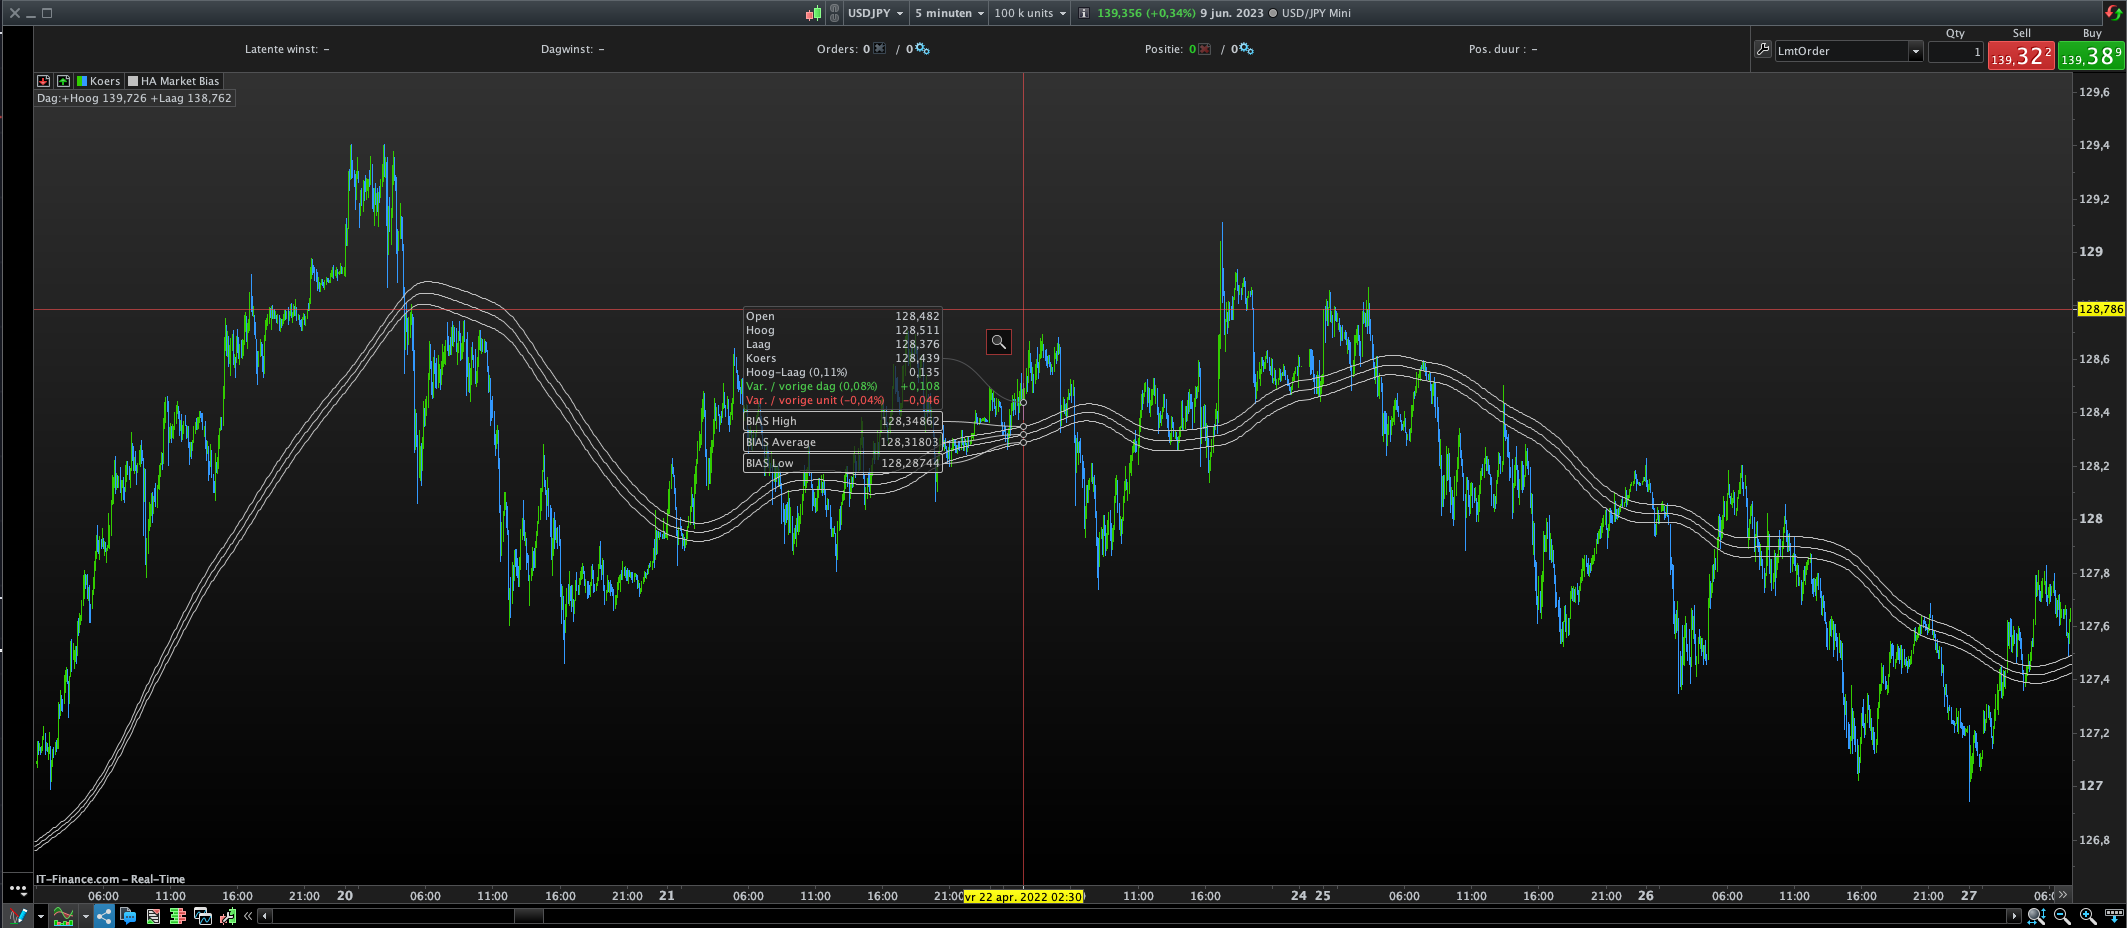This screenshot has width=2128, height=928.
Task: Open the list document icon in bottom toolbar
Action: (x=153, y=916)
